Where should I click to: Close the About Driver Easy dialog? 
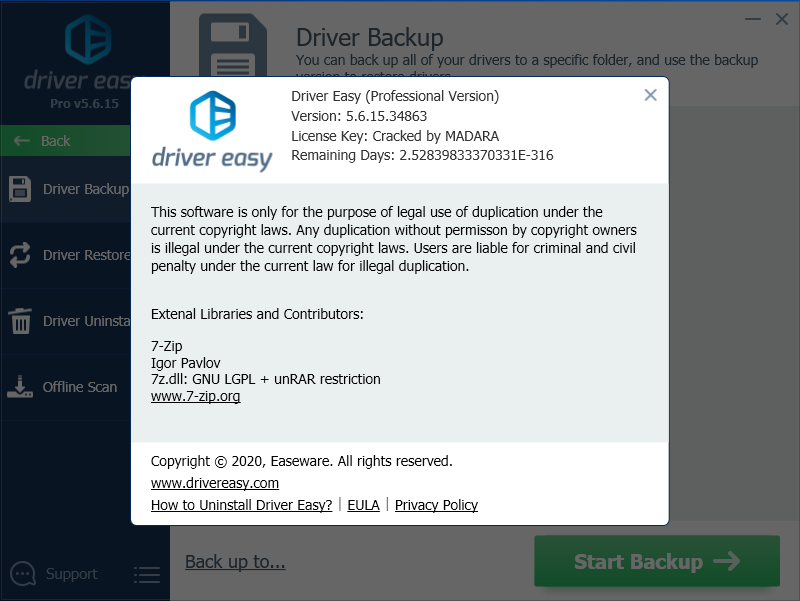point(650,95)
